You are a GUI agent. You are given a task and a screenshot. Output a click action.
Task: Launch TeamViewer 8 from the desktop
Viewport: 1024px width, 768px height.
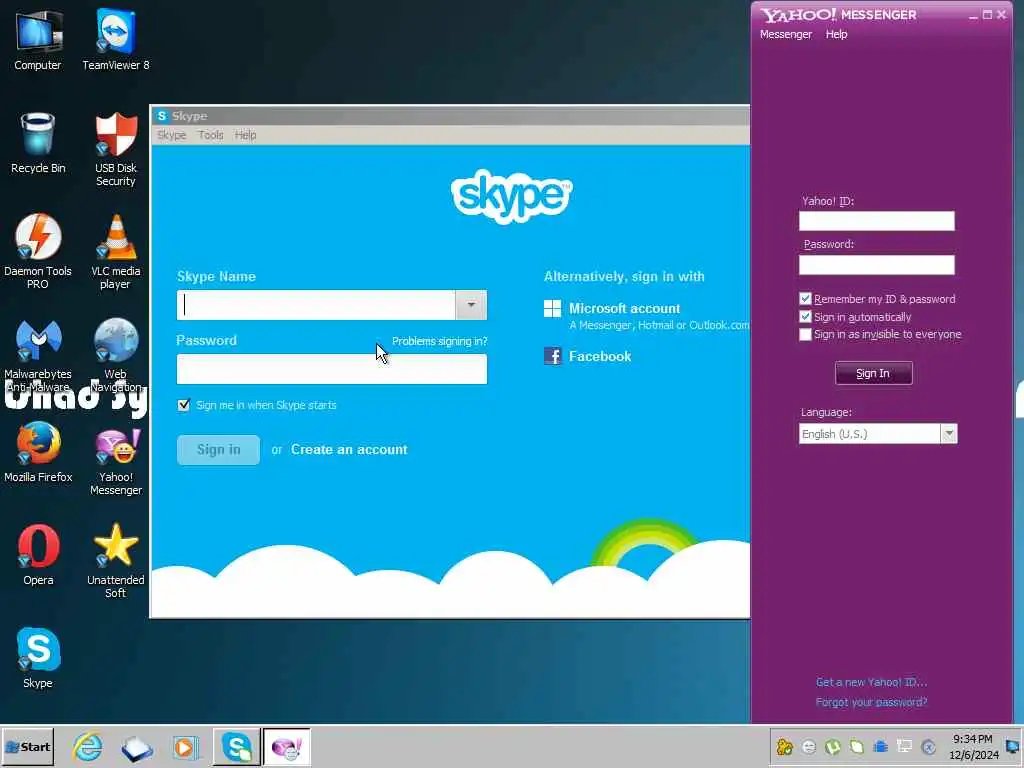(116, 39)
